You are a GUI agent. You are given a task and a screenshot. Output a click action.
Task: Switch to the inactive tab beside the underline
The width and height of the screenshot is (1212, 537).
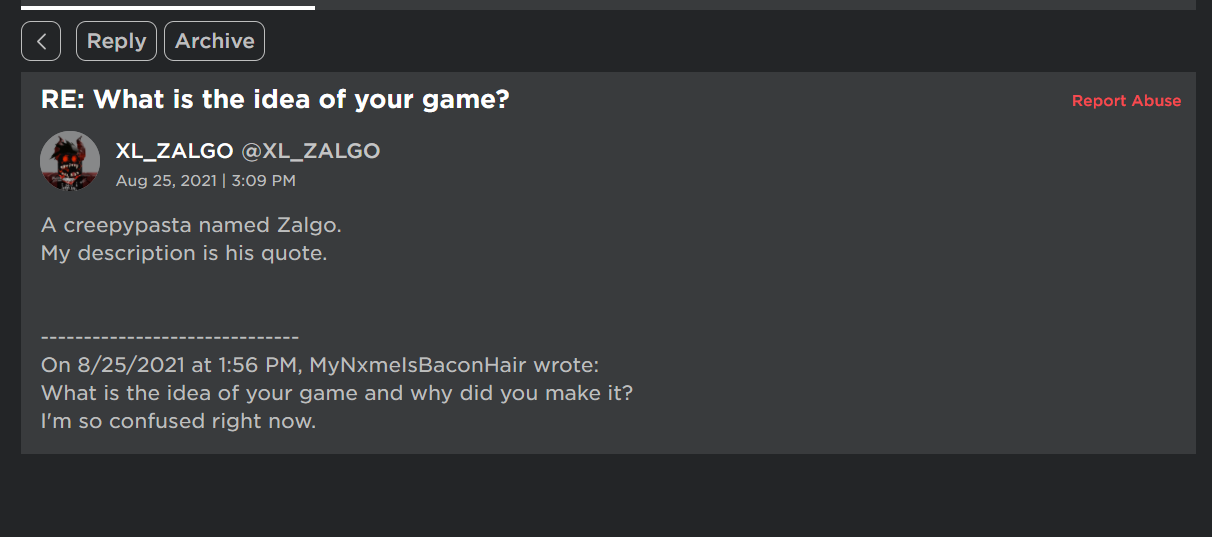pos(755,5)
